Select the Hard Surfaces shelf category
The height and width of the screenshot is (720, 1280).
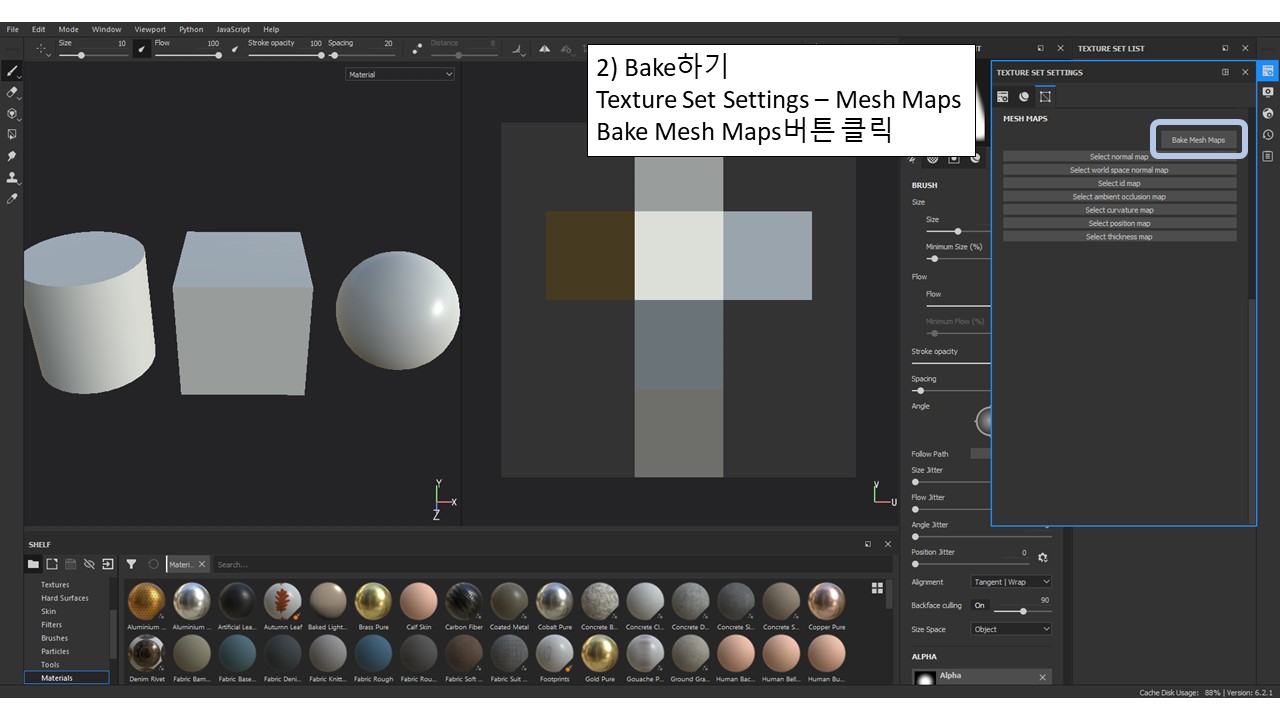point(64,598)
